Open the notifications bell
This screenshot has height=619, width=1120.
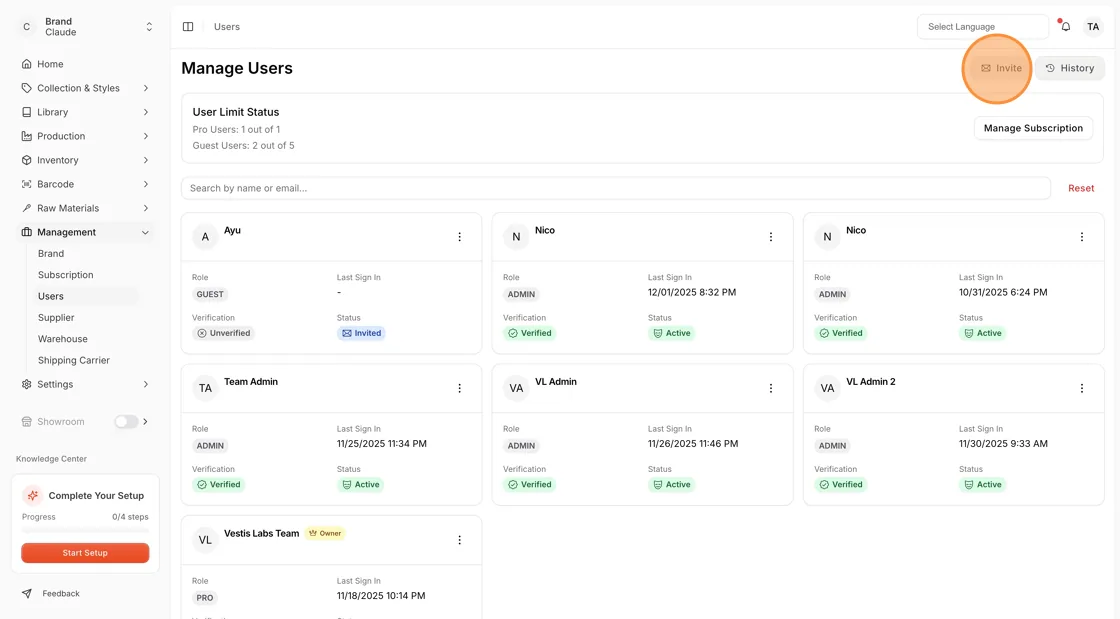pos(1065,26)
